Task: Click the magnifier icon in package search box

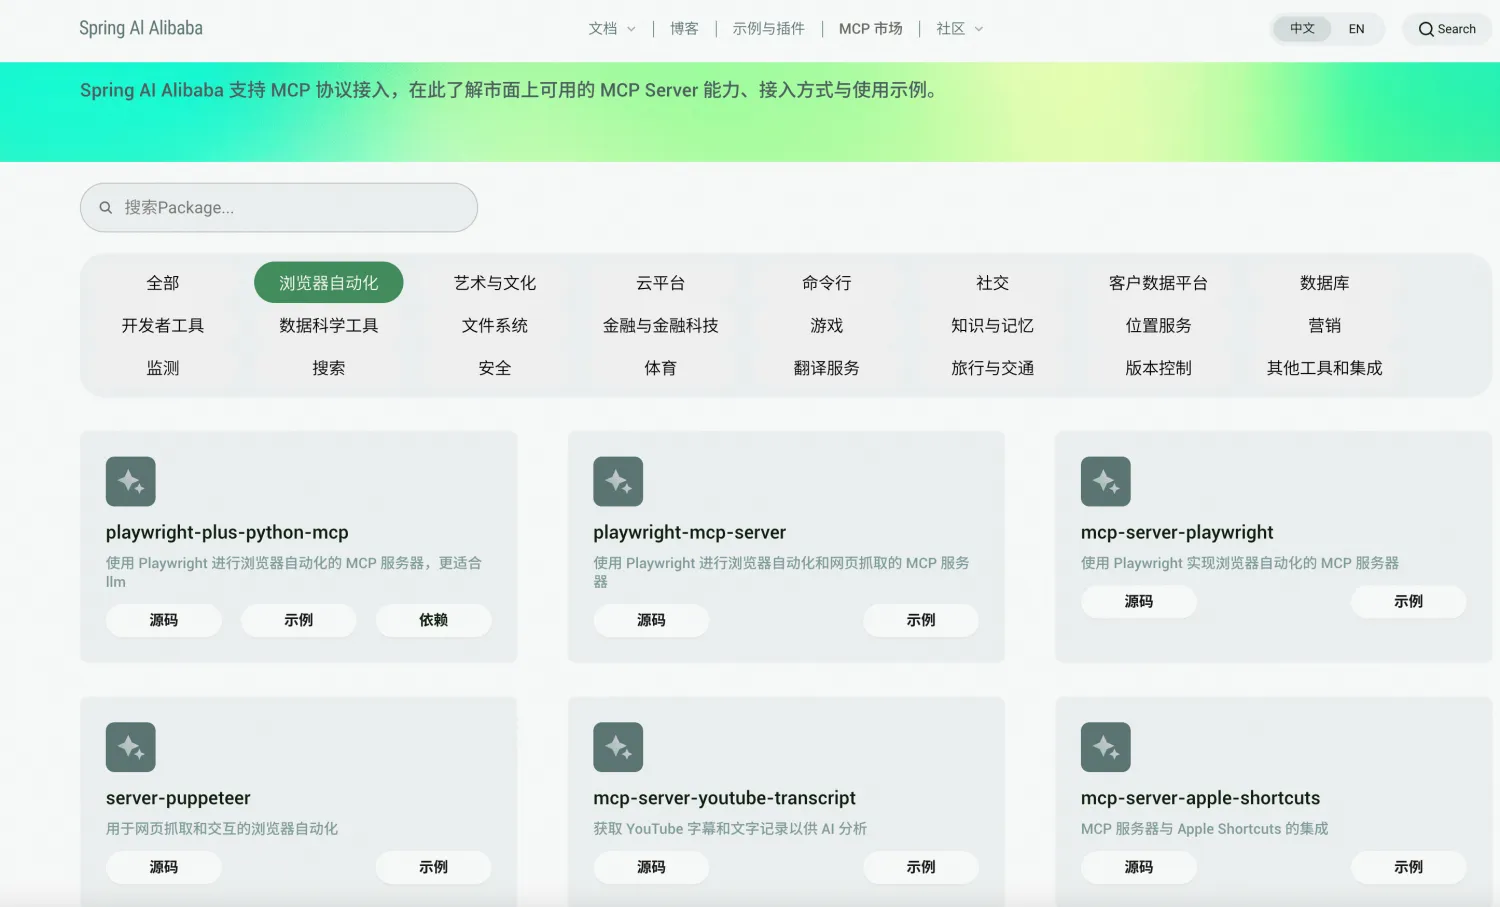Action: (x=106, y=208)
